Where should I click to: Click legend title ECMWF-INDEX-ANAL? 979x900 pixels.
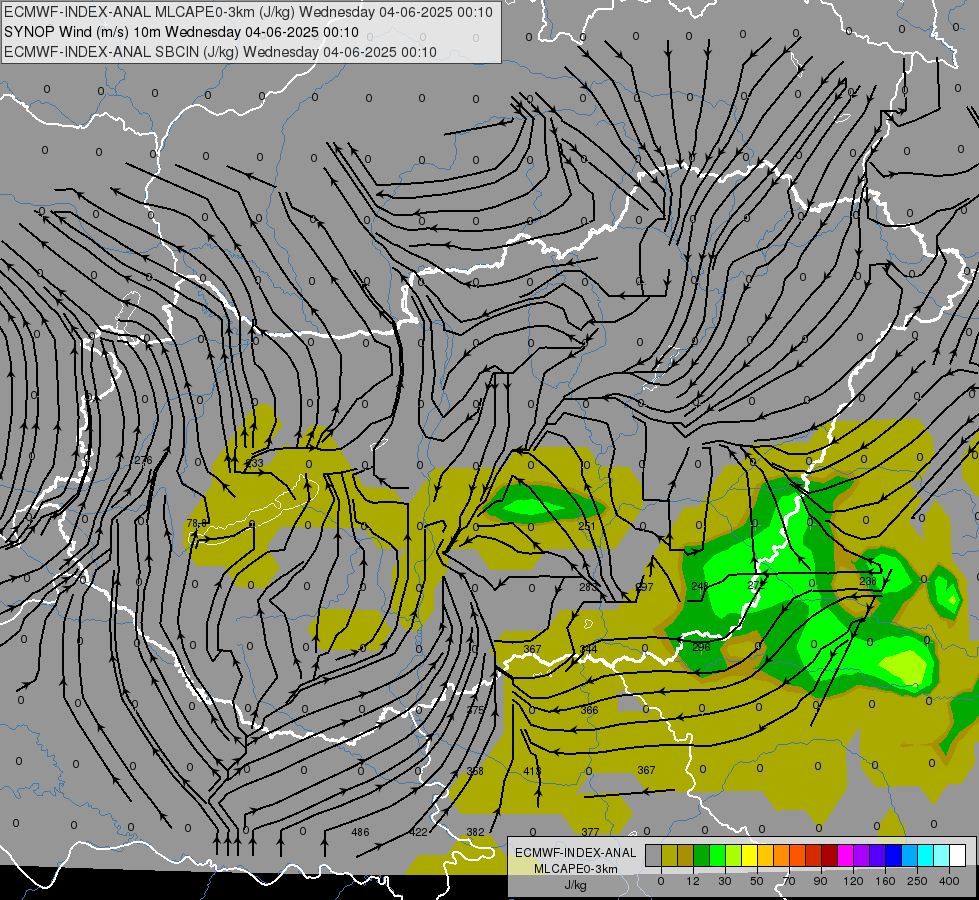pos(575,853)
